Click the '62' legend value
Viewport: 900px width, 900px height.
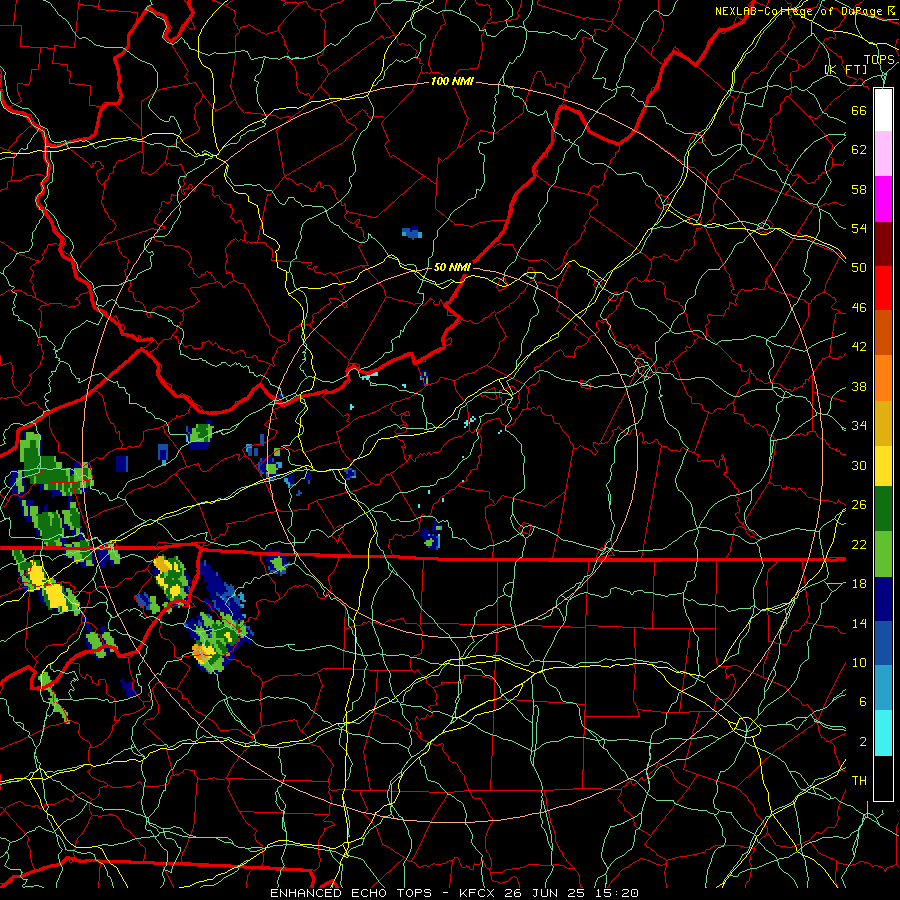(859, 150)
